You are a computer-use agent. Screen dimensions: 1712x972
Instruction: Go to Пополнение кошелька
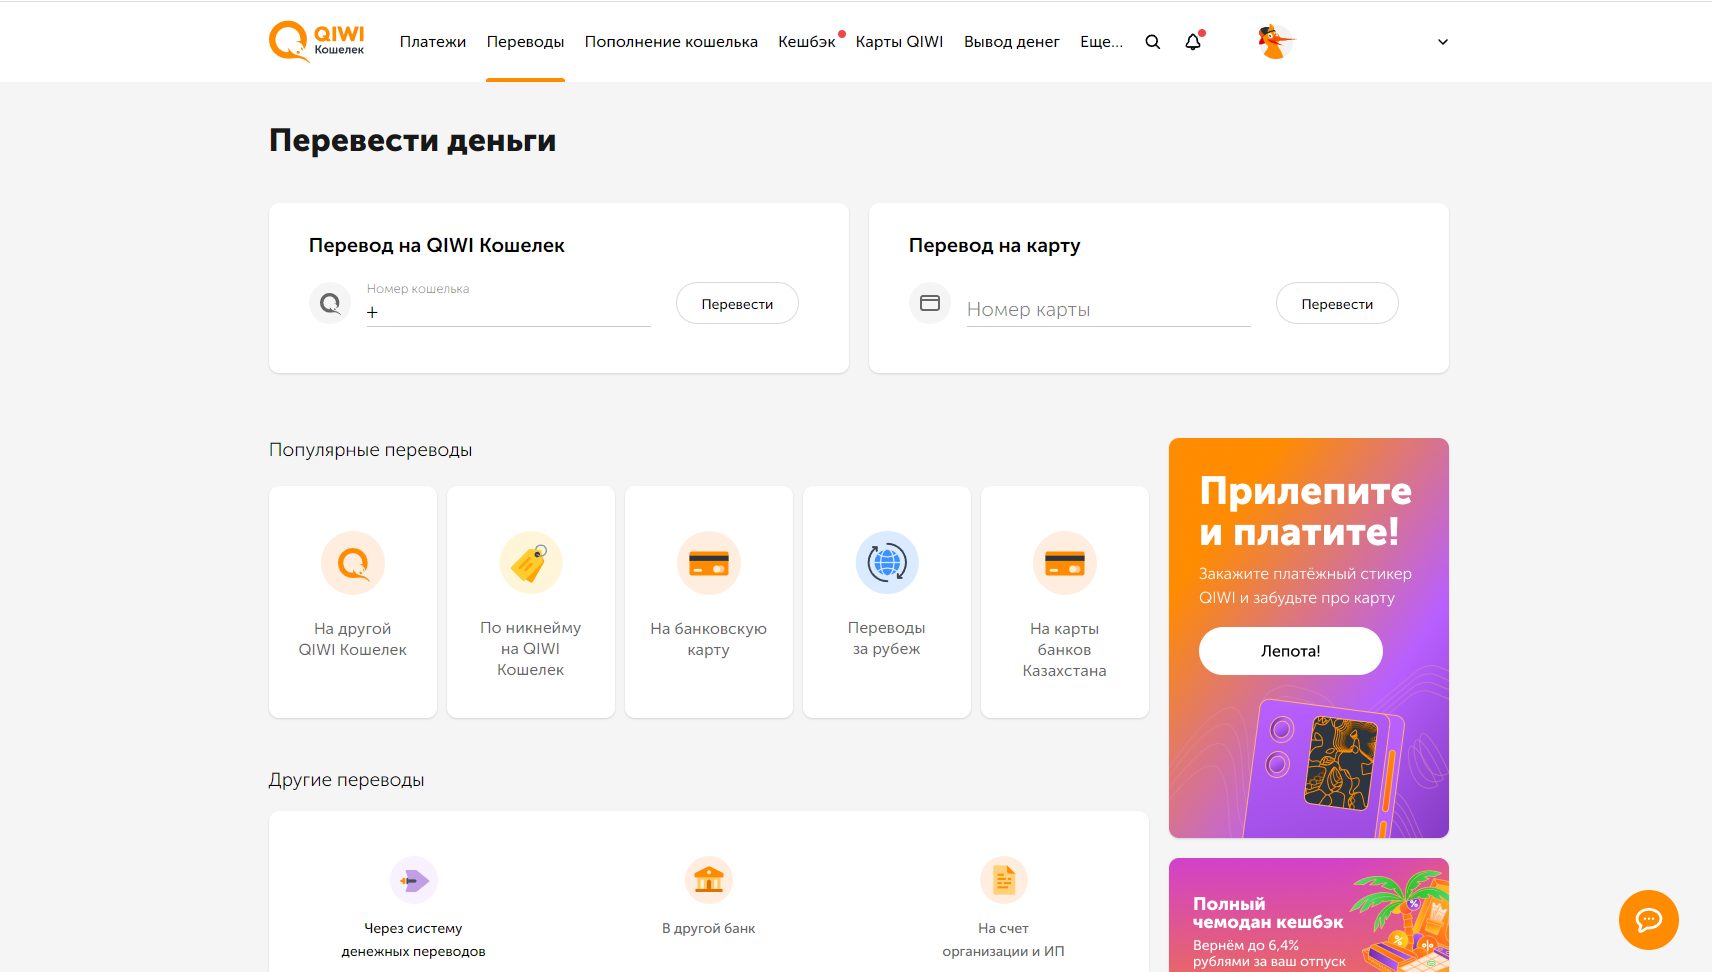tap(671, 42)
